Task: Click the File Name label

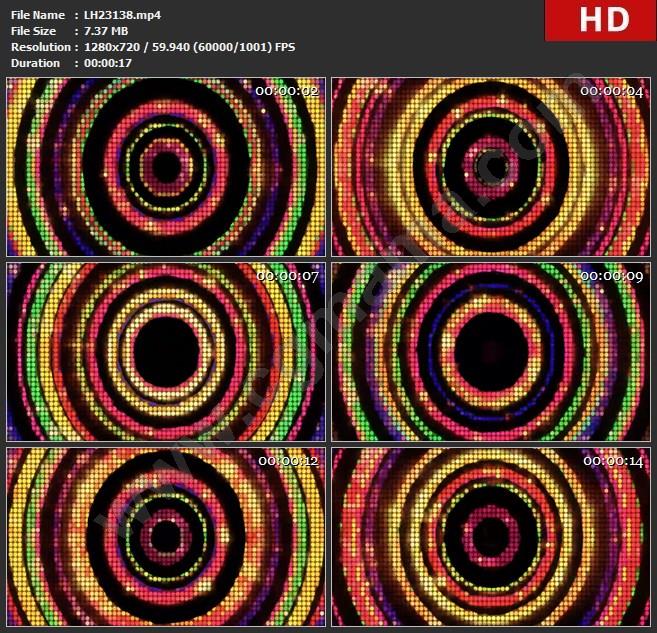Action: click(37, 15)
